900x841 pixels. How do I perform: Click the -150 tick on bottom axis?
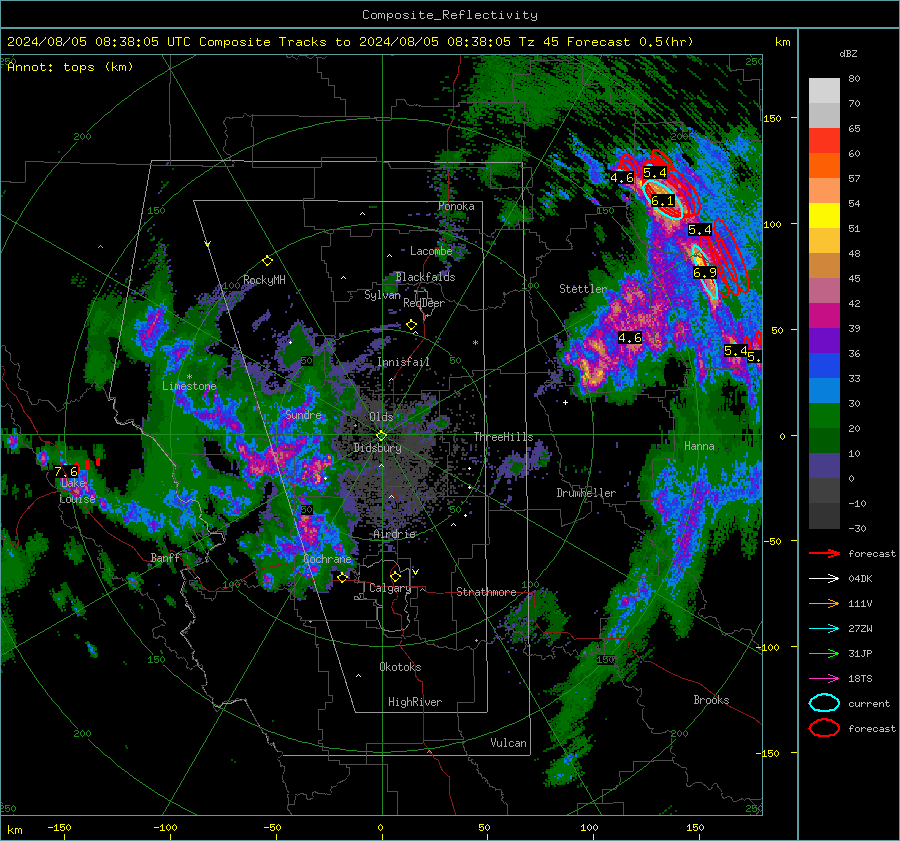59,828
